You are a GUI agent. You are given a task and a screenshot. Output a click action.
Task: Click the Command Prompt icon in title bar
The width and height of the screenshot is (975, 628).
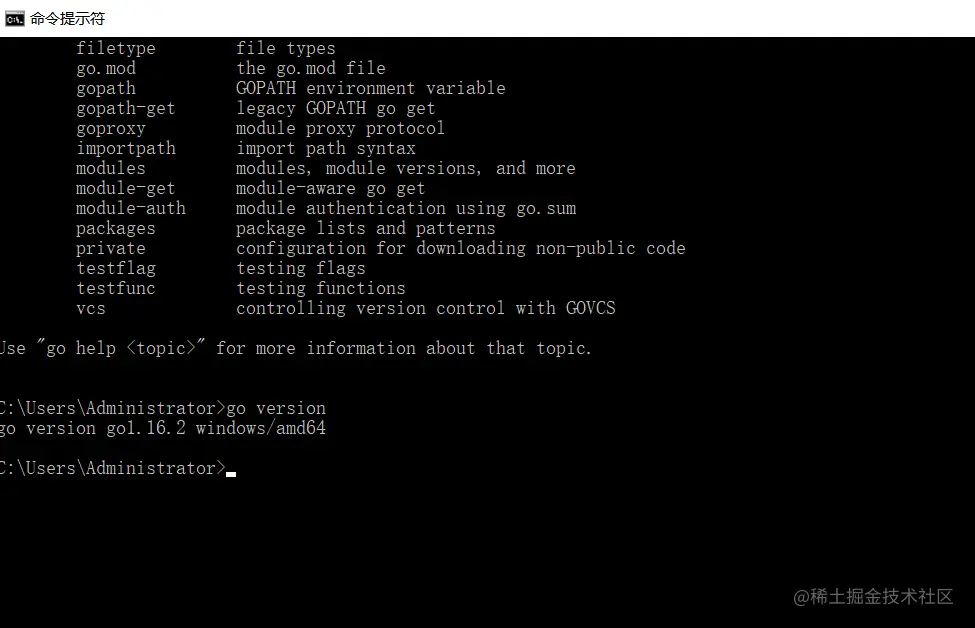click(x=15, y=18)
